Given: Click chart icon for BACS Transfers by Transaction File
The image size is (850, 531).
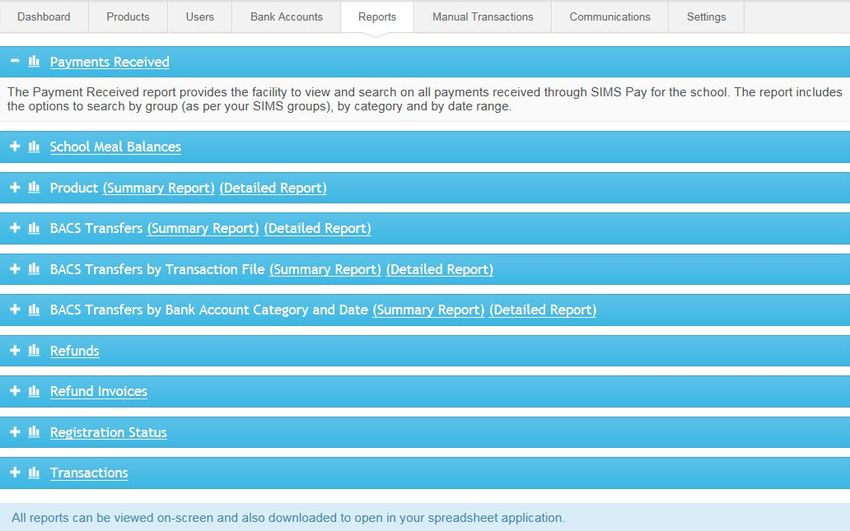Looking at the screenshot, I should point(34,269).
